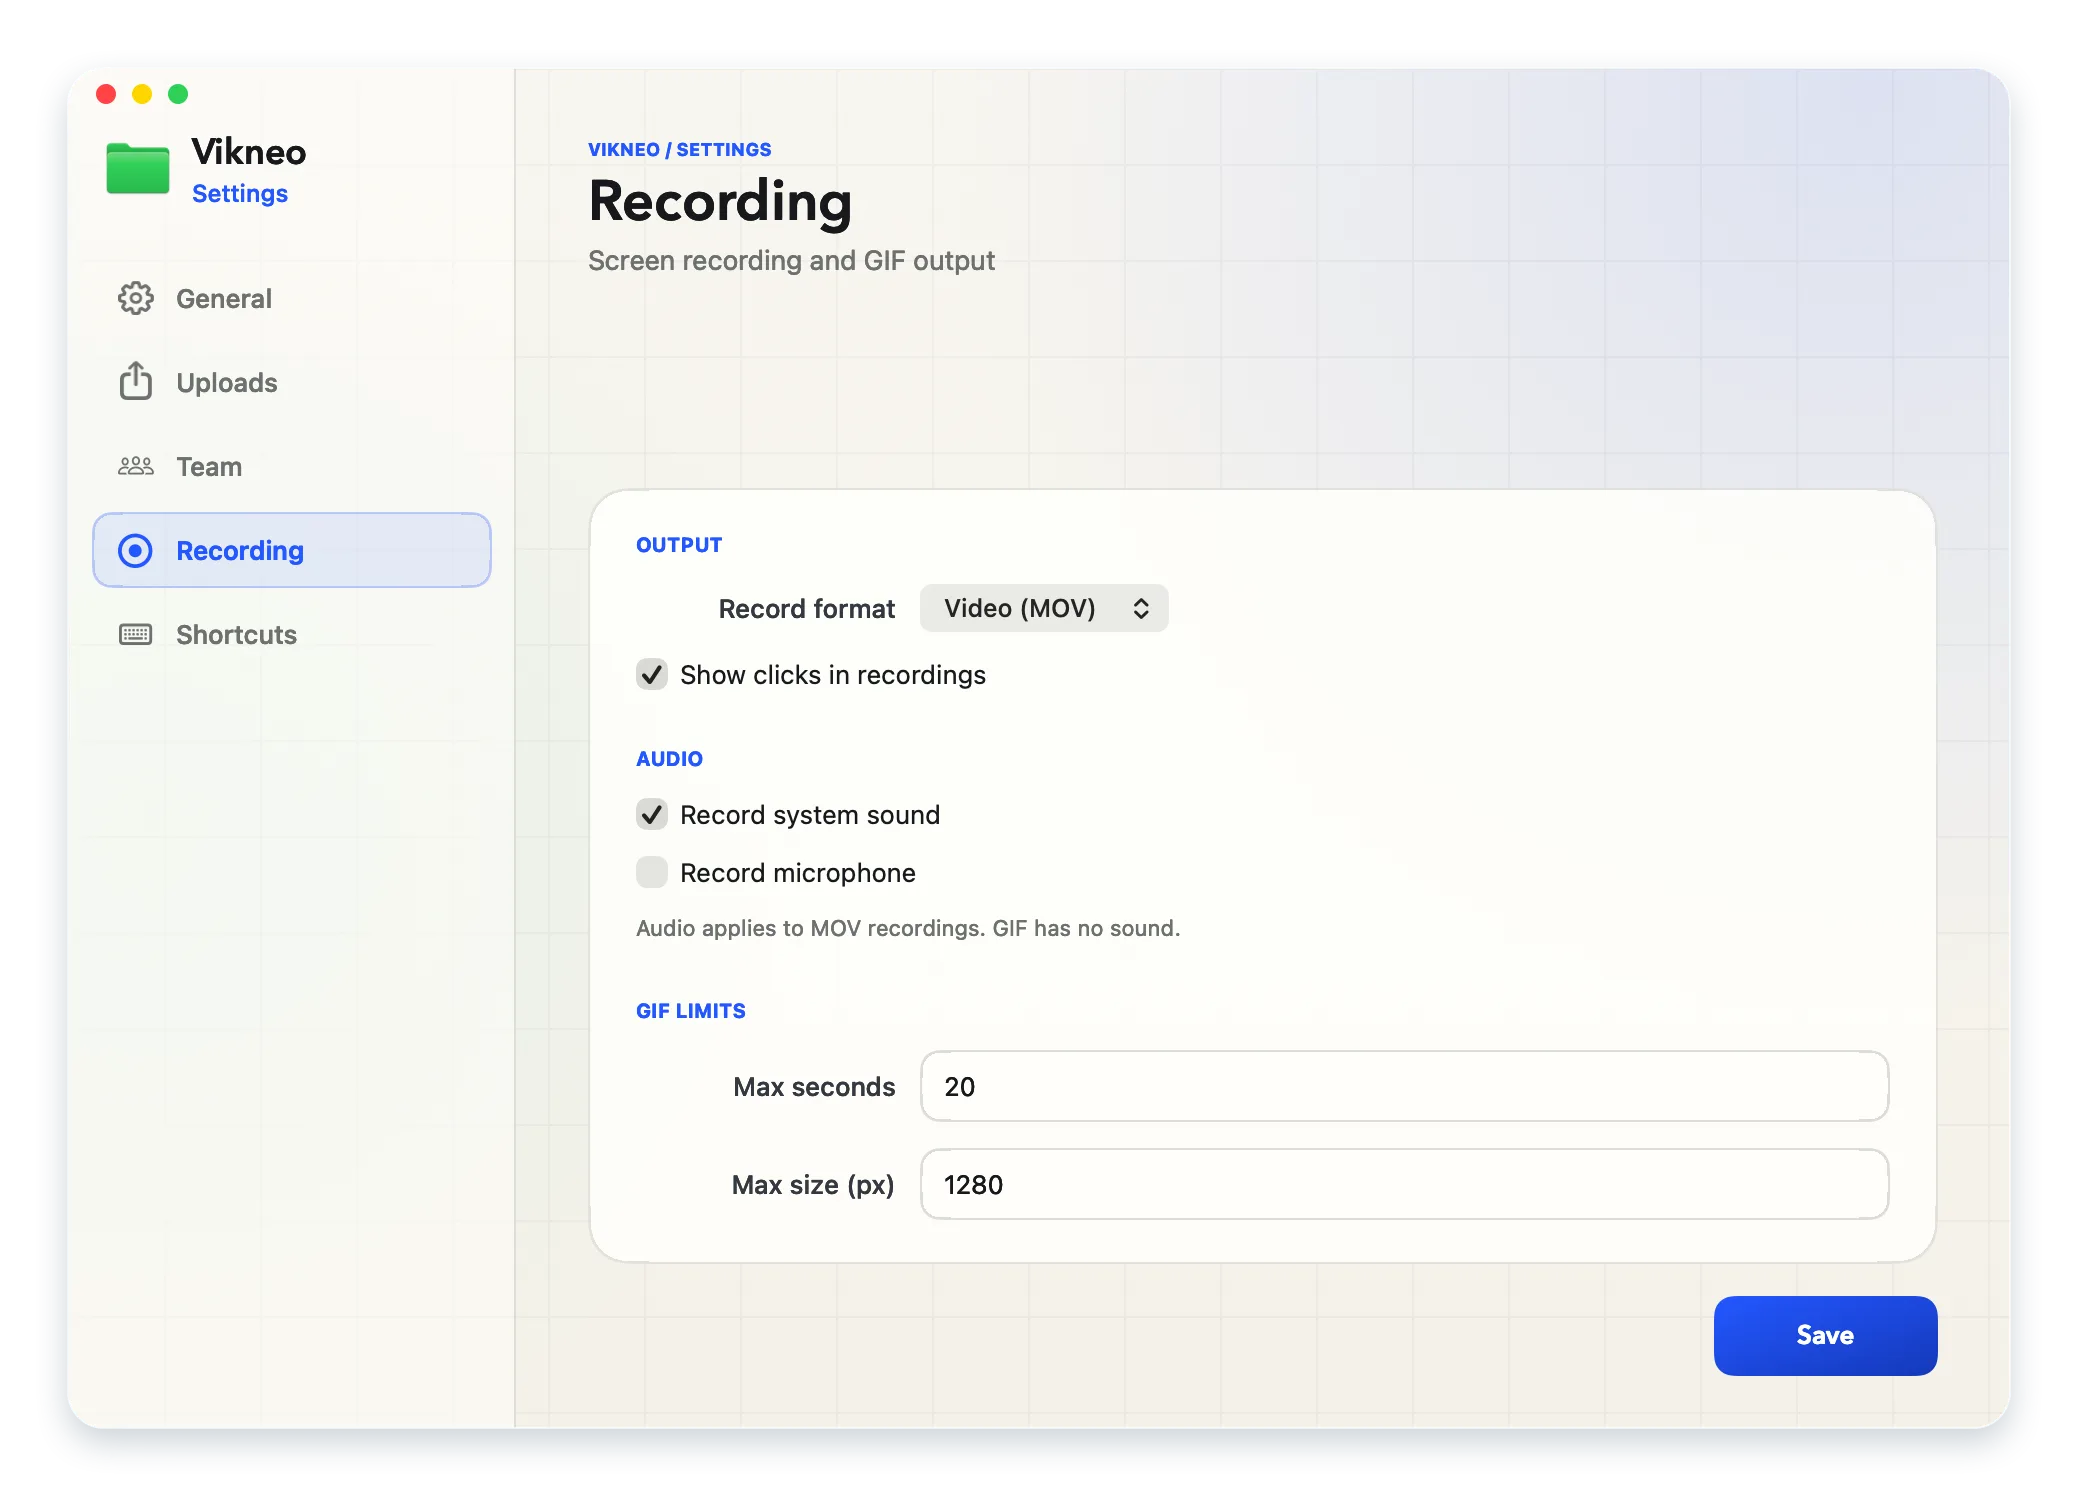Click Settings link under Vikneo
Viewport: 2078px width, 1496px height.
click(240, 194)
